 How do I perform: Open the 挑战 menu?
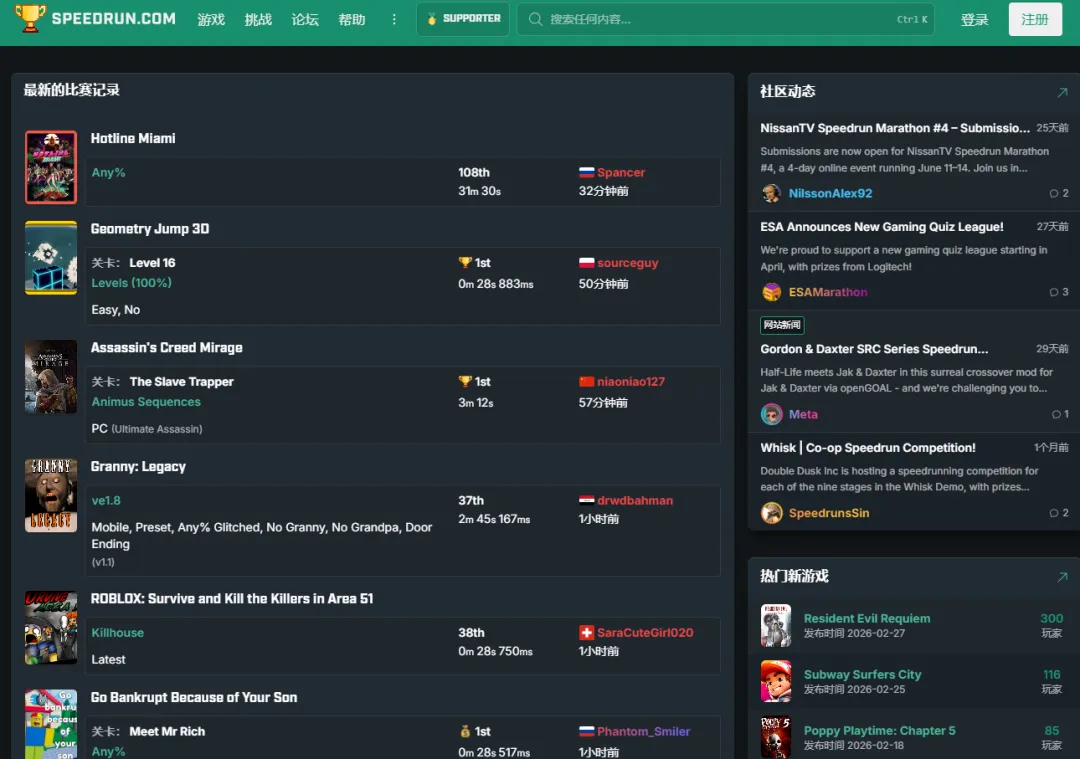[258, 19]
